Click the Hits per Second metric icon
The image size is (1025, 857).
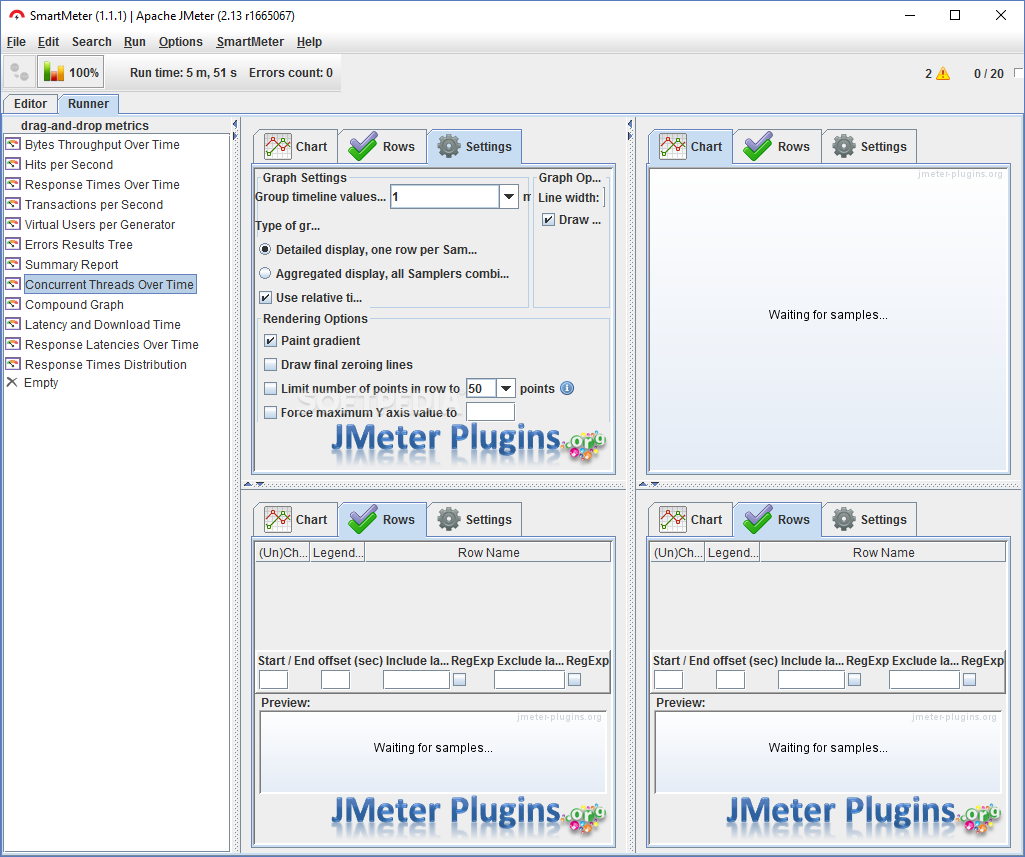point(12,164)
